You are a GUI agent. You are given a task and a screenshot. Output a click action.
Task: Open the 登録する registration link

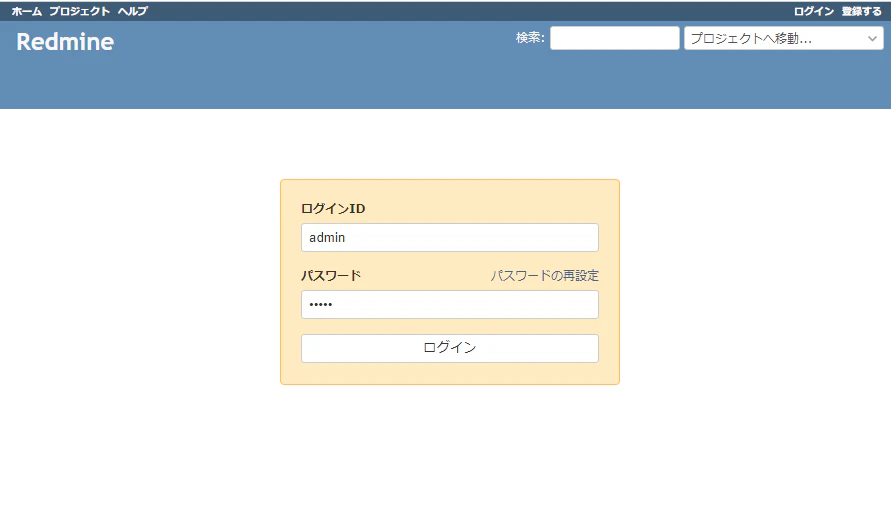tap(861, 11)
